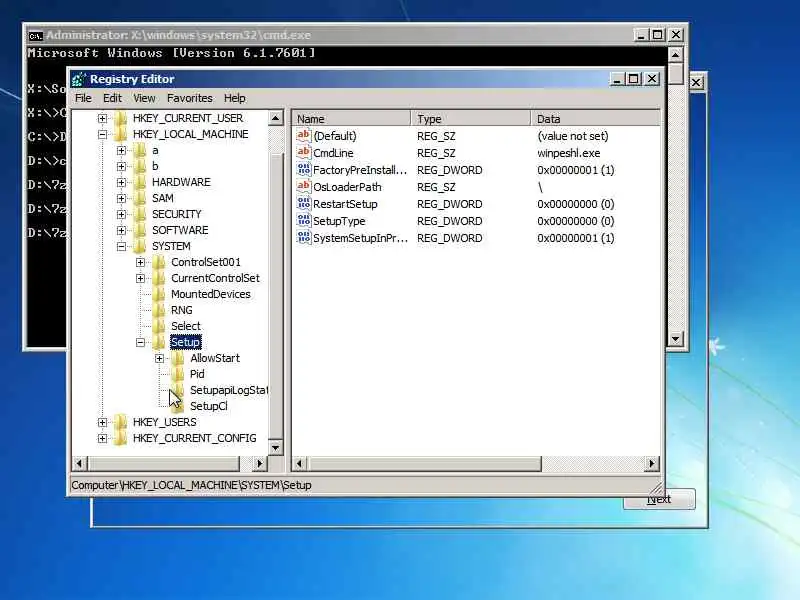Click the tree pane scroll right arrow

pos(259,463)
